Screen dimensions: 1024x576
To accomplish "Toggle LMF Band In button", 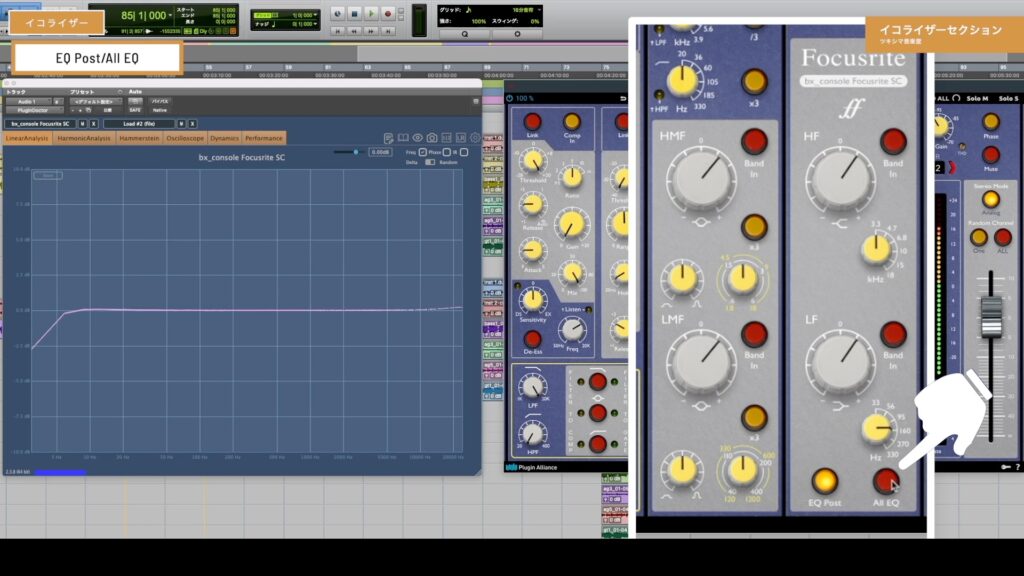I will [x=754, y=334].
